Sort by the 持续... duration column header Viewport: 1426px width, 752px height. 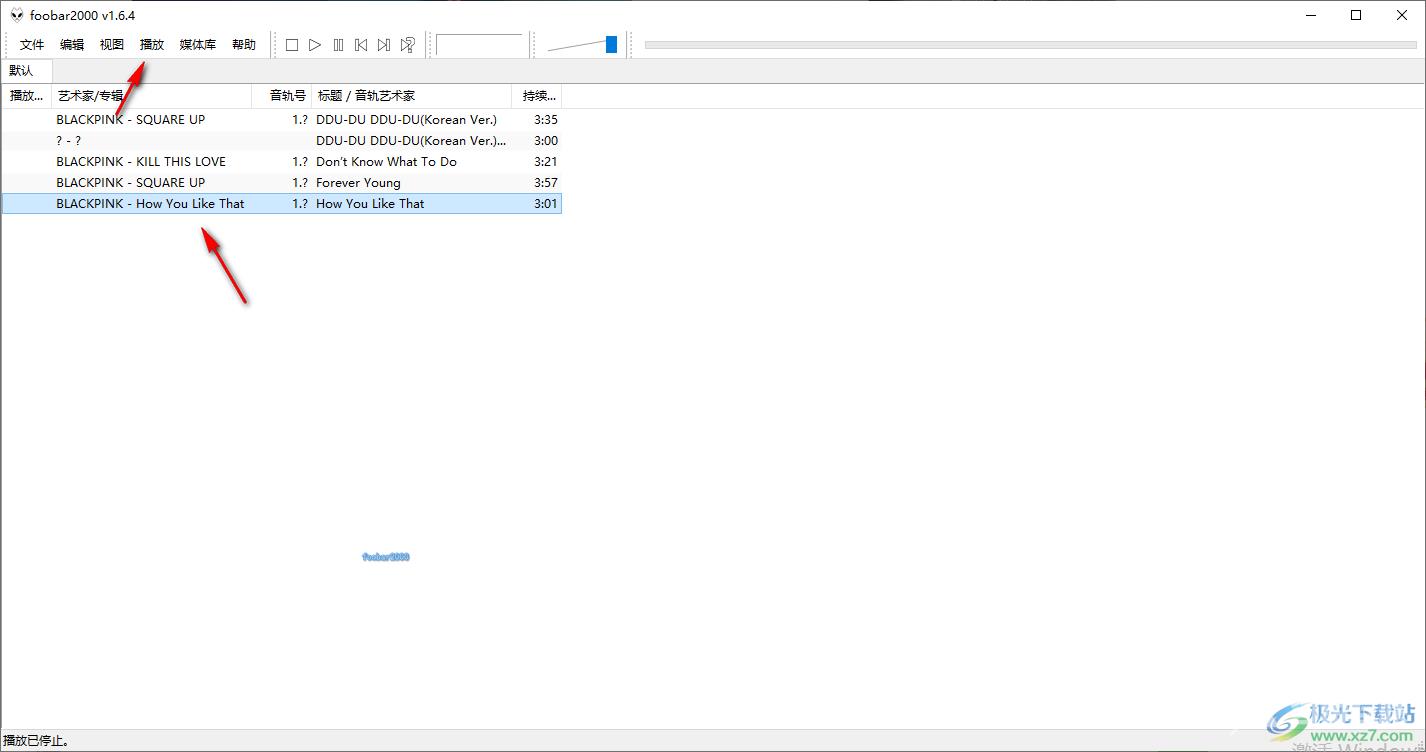click(x=537, y=96)
